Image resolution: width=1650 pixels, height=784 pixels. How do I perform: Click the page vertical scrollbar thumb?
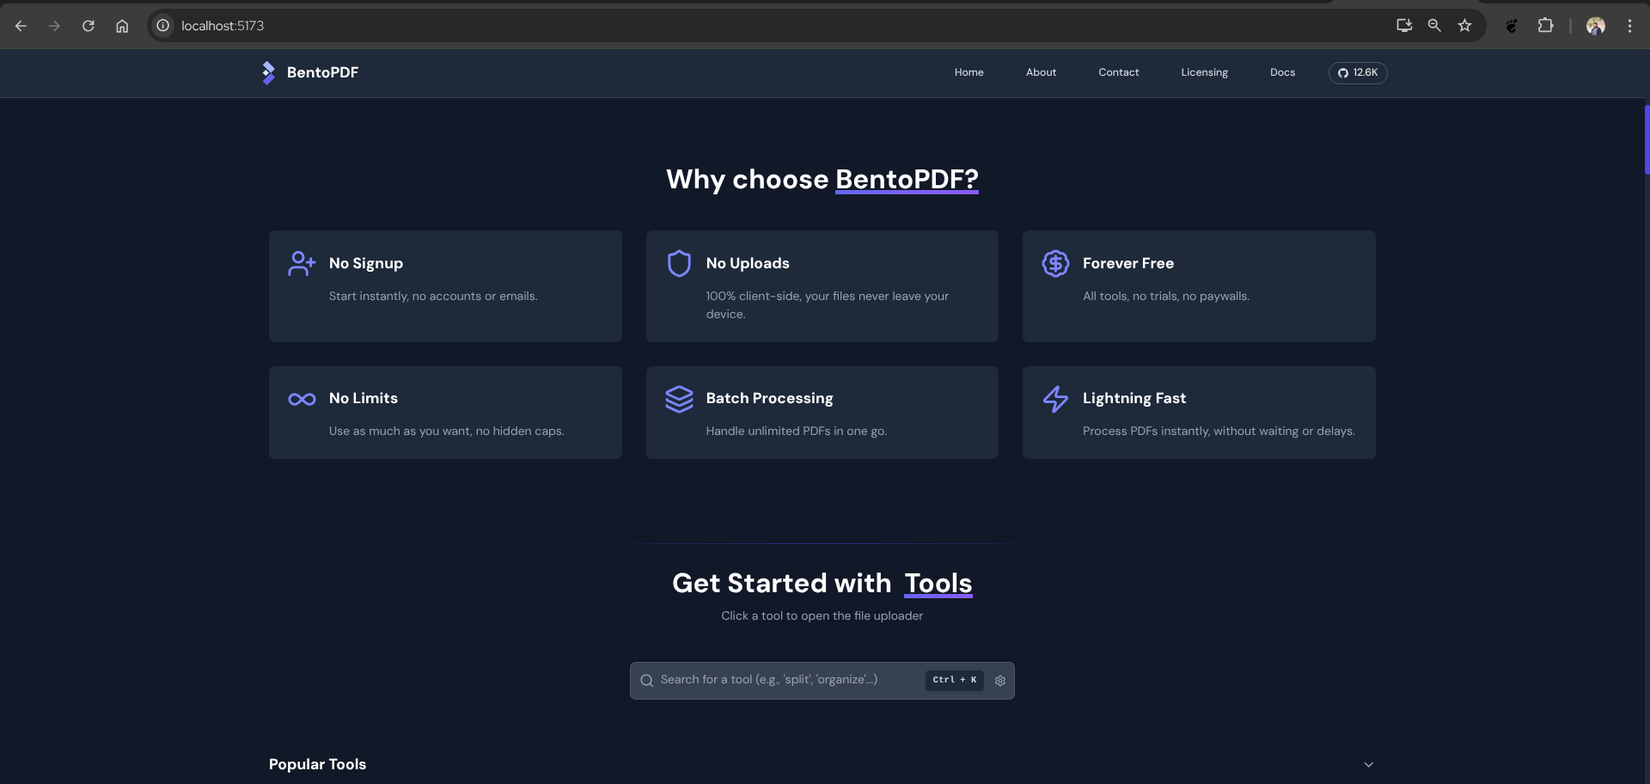point(1646,140)
